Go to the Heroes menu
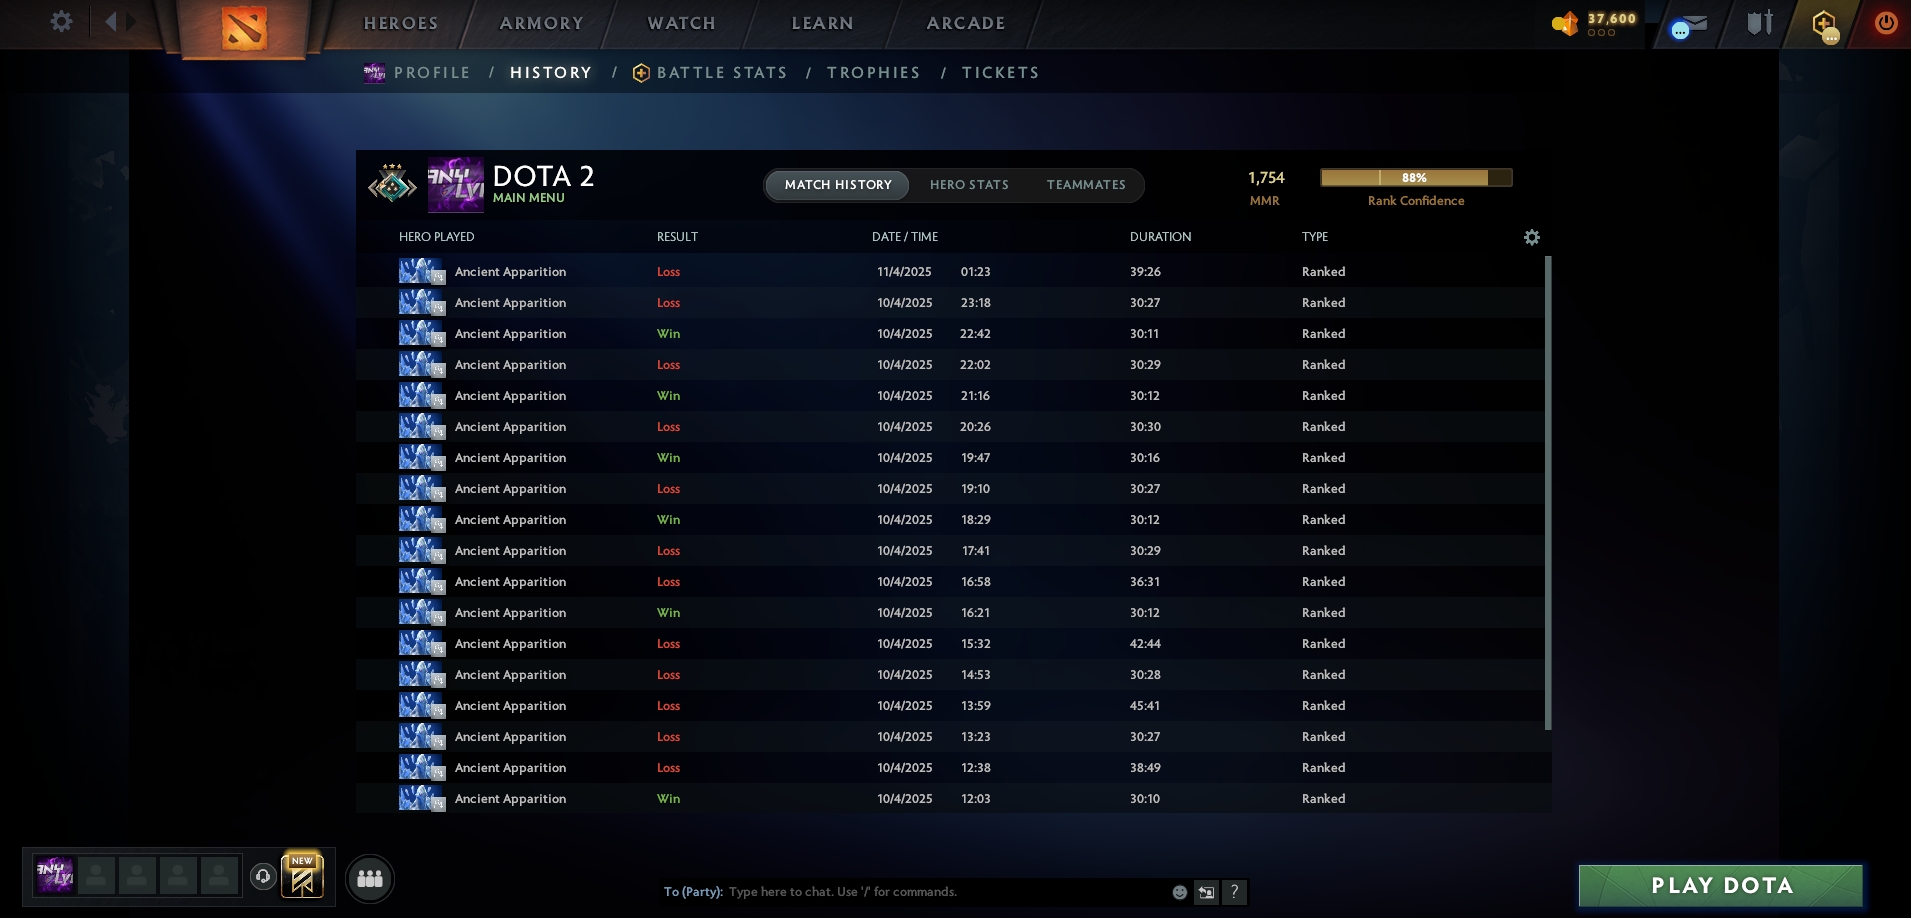Image resolution: width=1911 pixels, height=918 pixels. [x=400, y=23]
